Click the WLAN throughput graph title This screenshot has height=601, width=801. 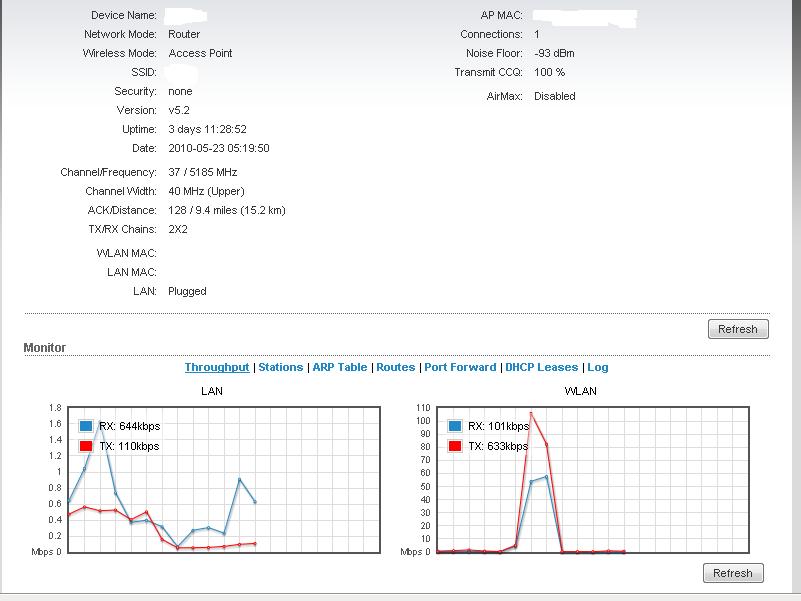click(x=581, y=391)
